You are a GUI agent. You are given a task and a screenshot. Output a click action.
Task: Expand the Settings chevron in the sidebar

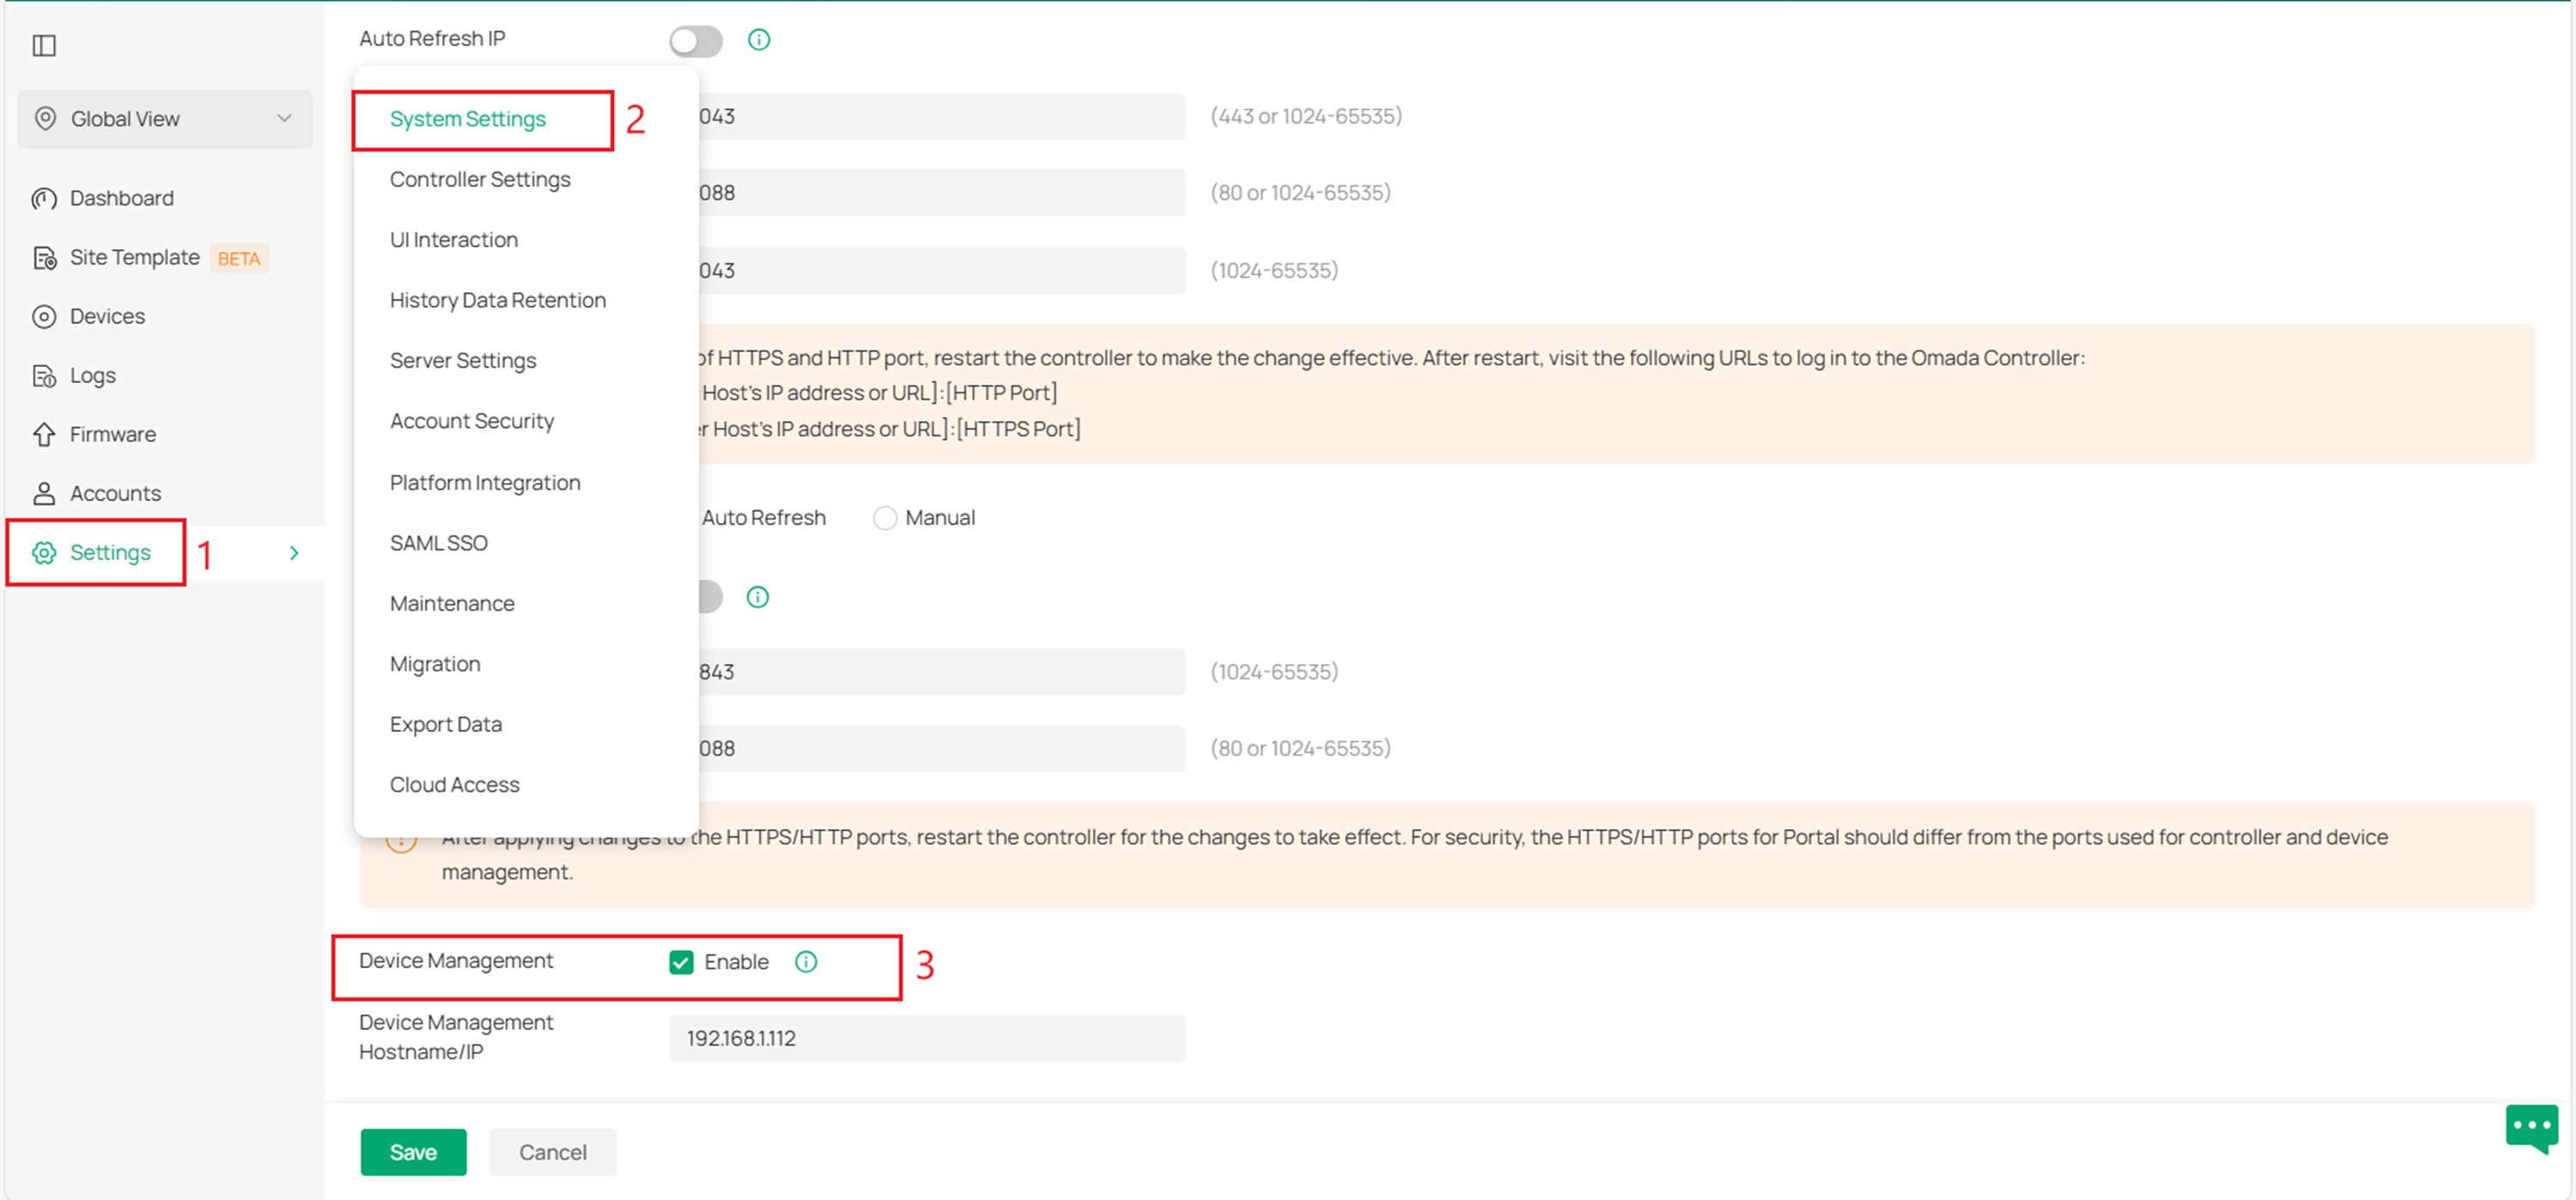pyautogui.click(x=294, y=552)
